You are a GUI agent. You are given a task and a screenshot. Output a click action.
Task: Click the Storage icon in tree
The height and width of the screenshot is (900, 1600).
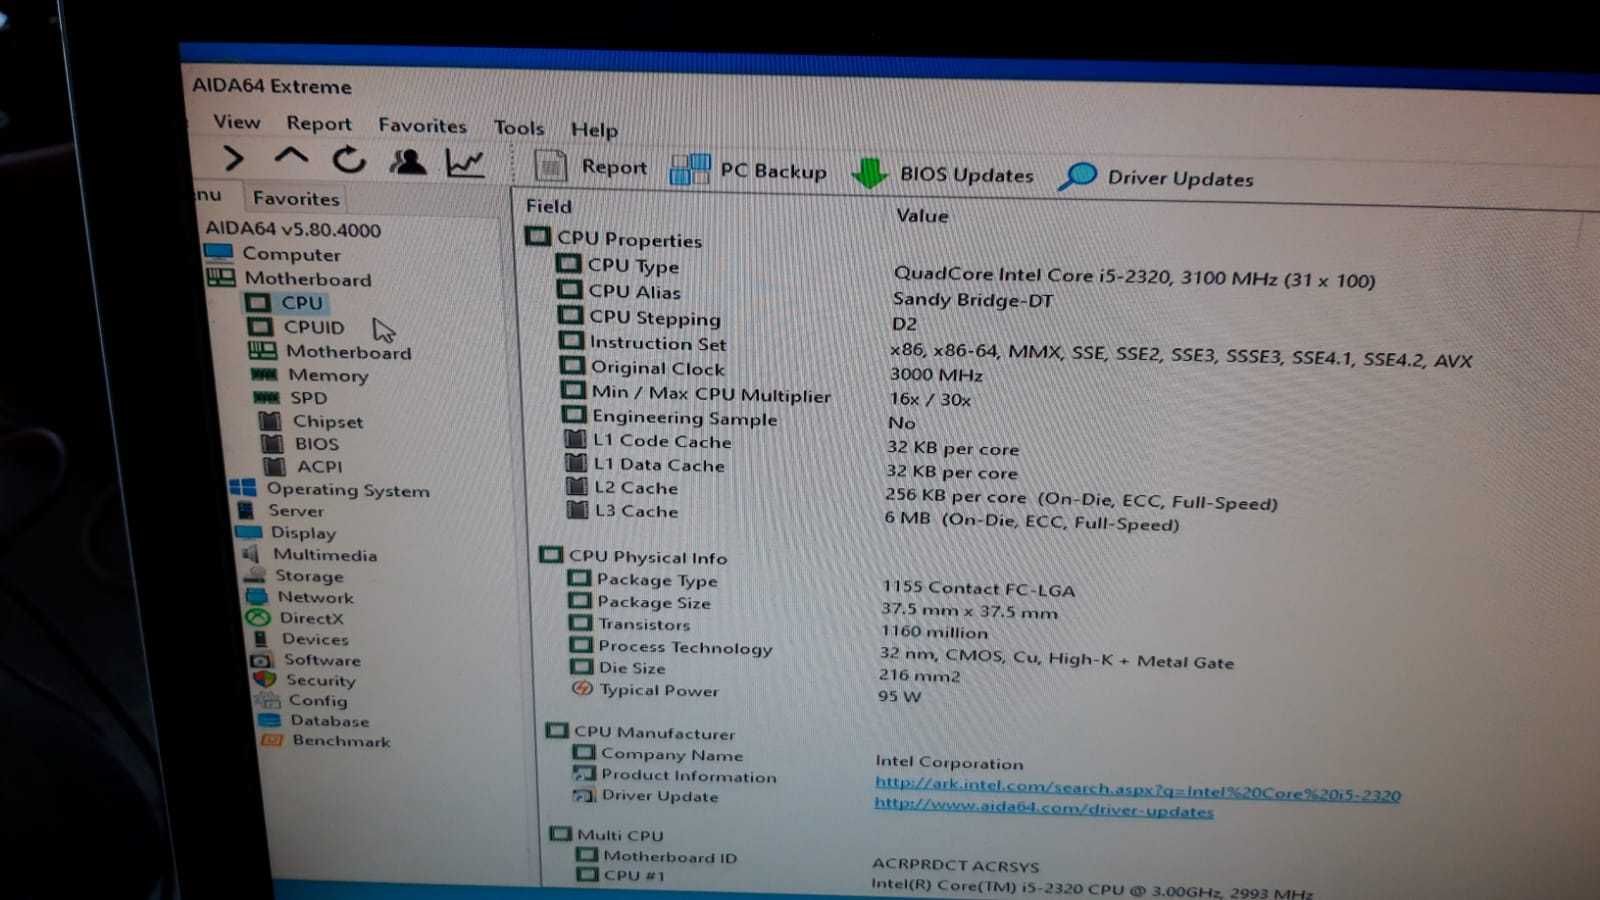pyautogui.click(x=255, y=575)
